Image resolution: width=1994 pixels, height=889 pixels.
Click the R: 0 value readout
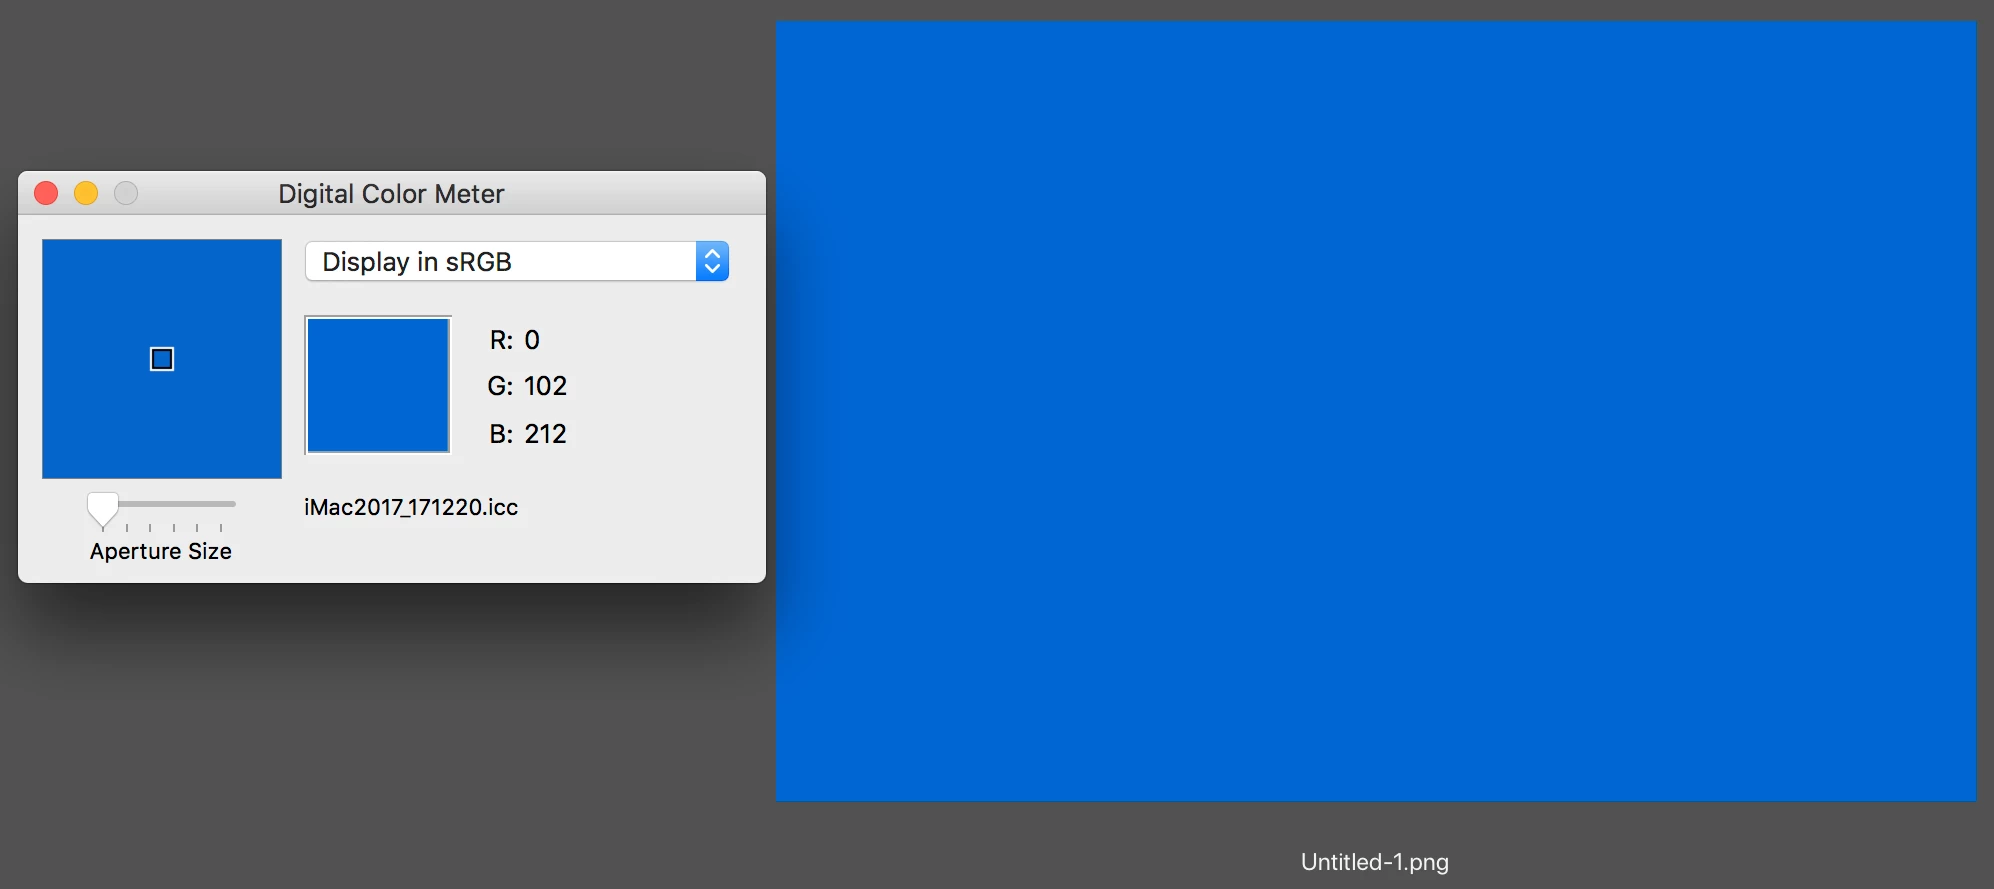pos(515,340)
